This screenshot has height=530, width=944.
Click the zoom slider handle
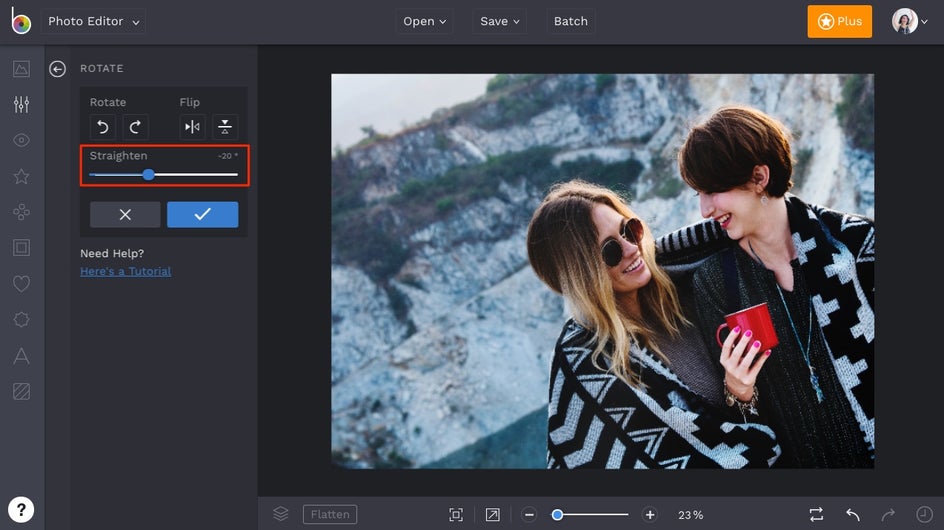coord(557,515)
